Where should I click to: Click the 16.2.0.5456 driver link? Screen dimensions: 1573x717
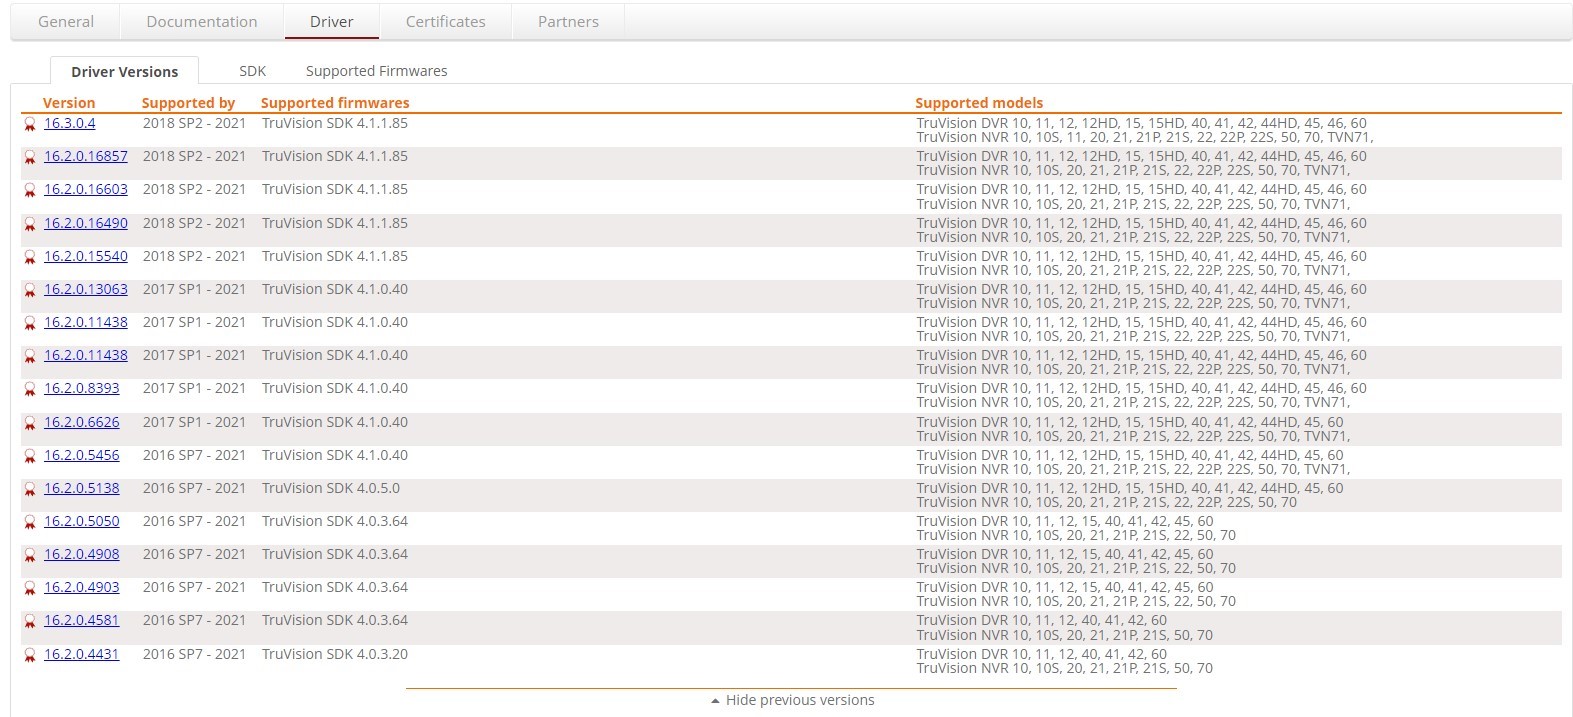[x=82, y=455]
